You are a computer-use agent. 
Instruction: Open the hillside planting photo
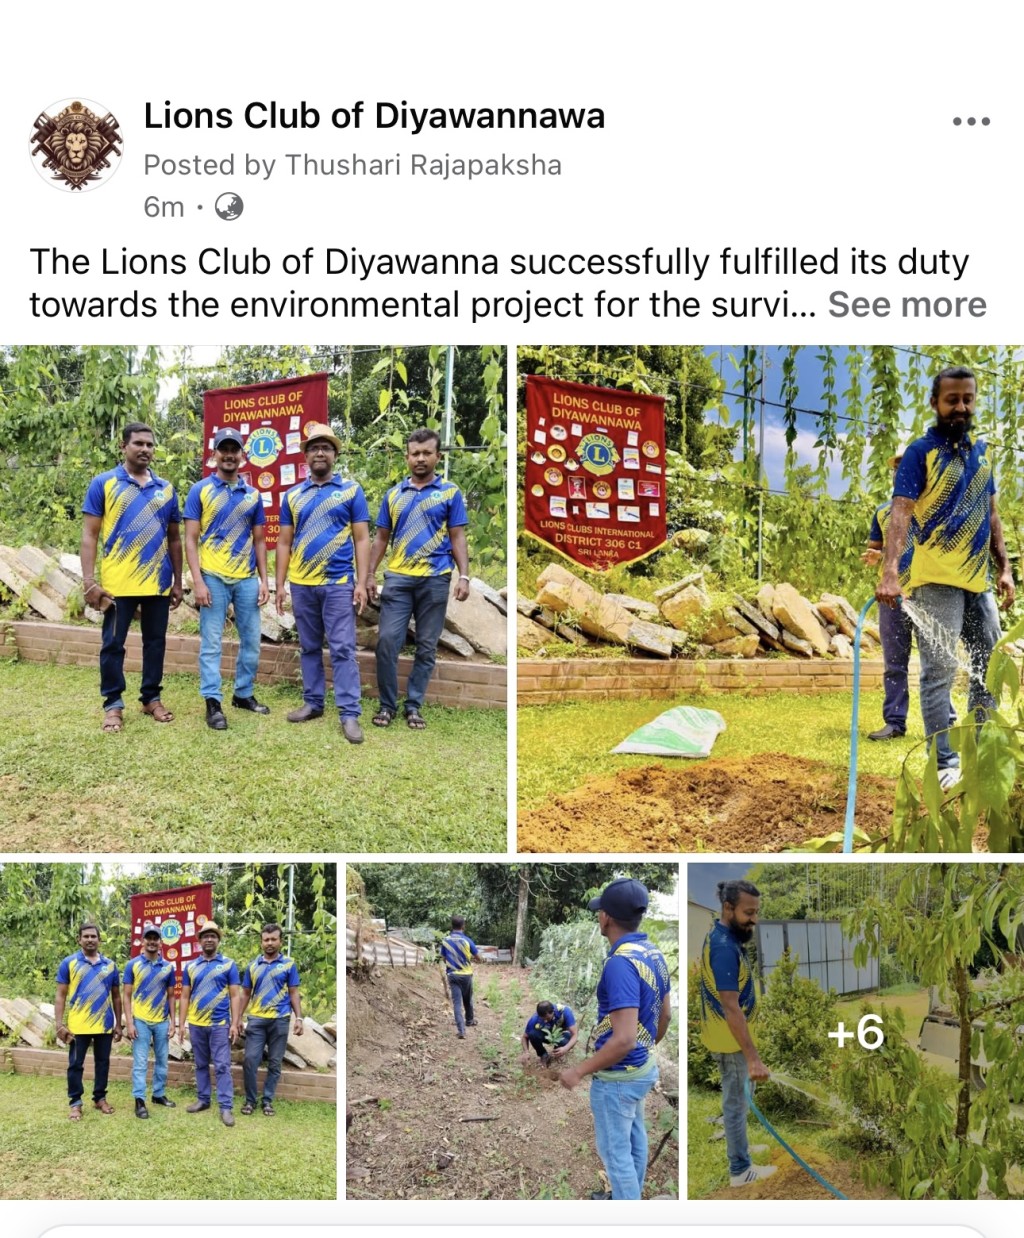[512, 1031]
